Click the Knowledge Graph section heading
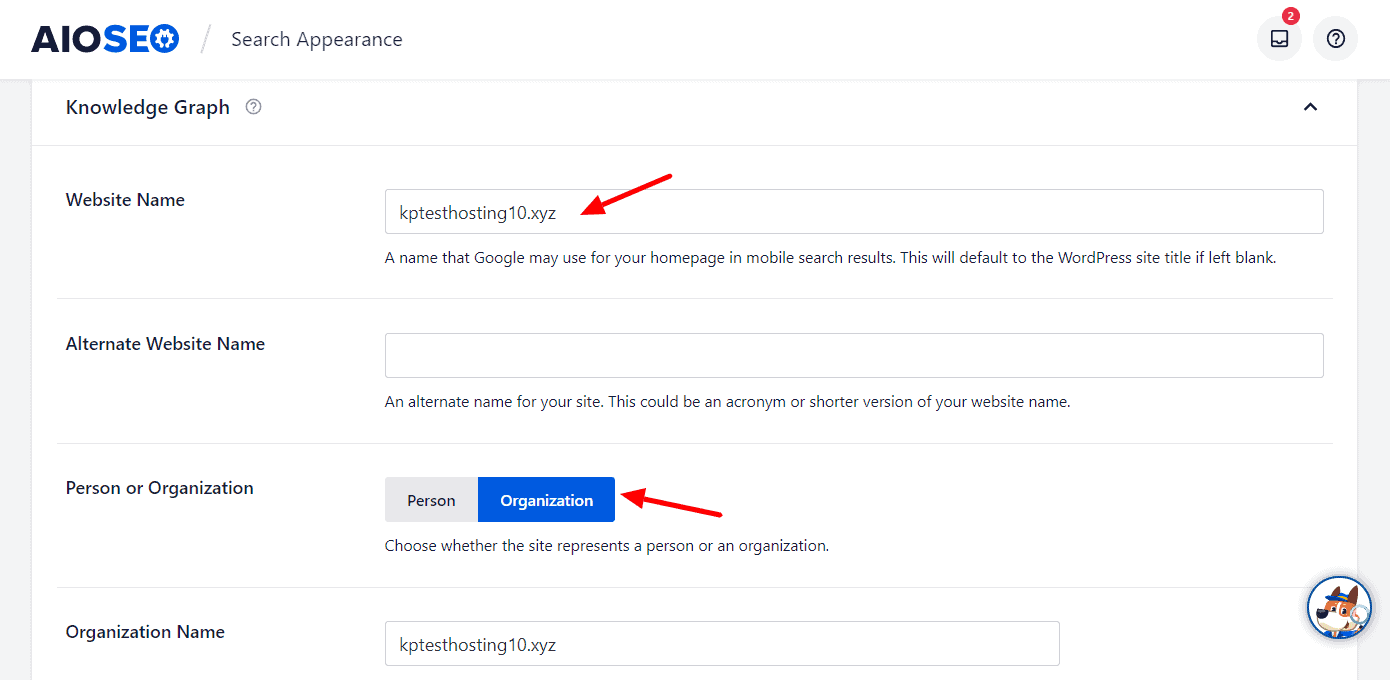 (148, 107)
